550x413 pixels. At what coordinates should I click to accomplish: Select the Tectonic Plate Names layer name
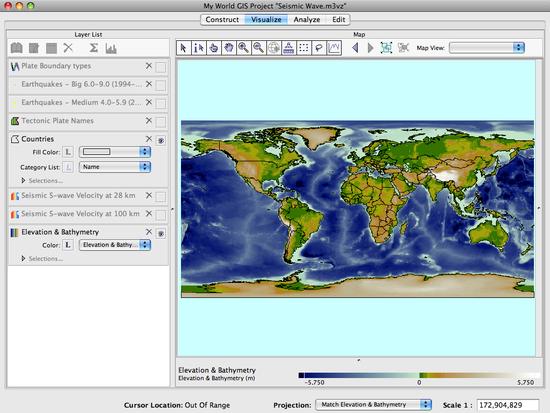[58, 121]
